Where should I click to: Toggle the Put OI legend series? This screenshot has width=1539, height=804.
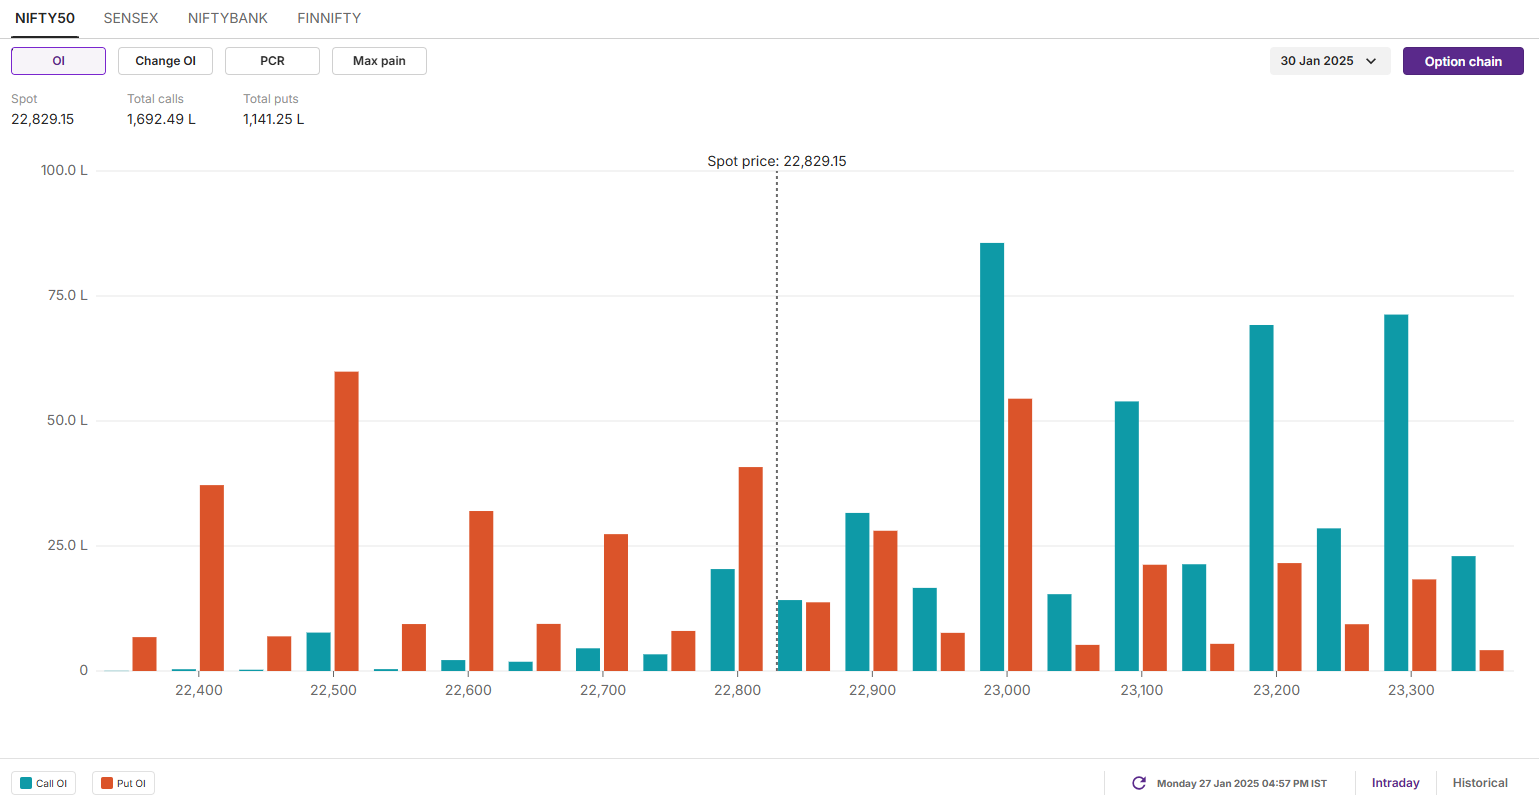[x=124, y=783]
